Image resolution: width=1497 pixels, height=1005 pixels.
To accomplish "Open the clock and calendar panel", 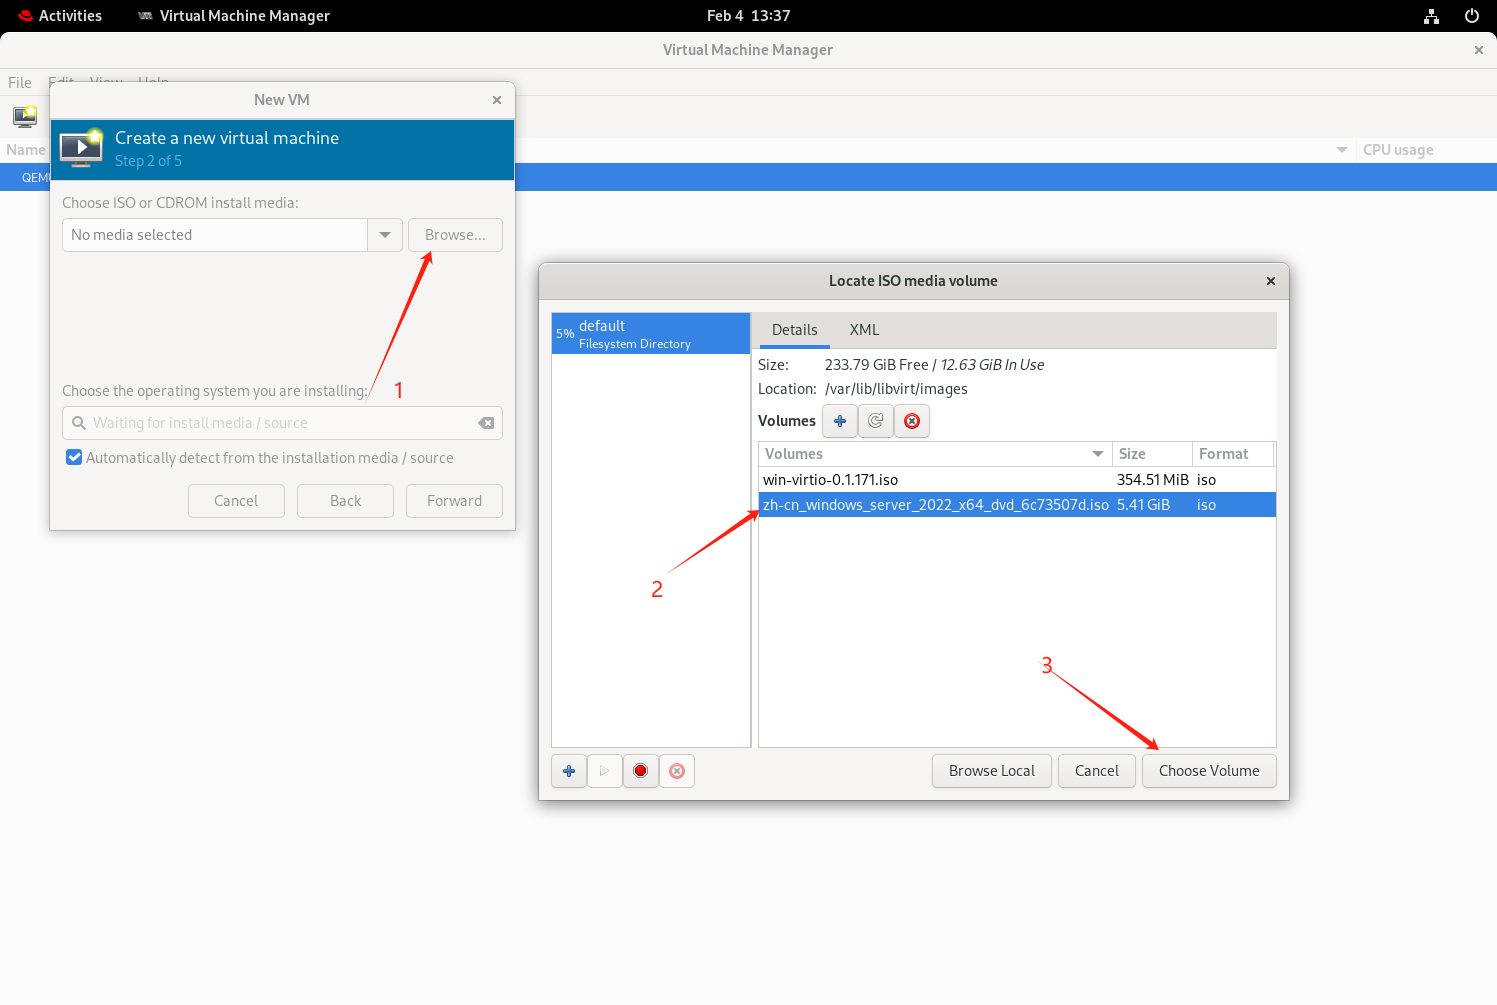I will click(748, 16).
